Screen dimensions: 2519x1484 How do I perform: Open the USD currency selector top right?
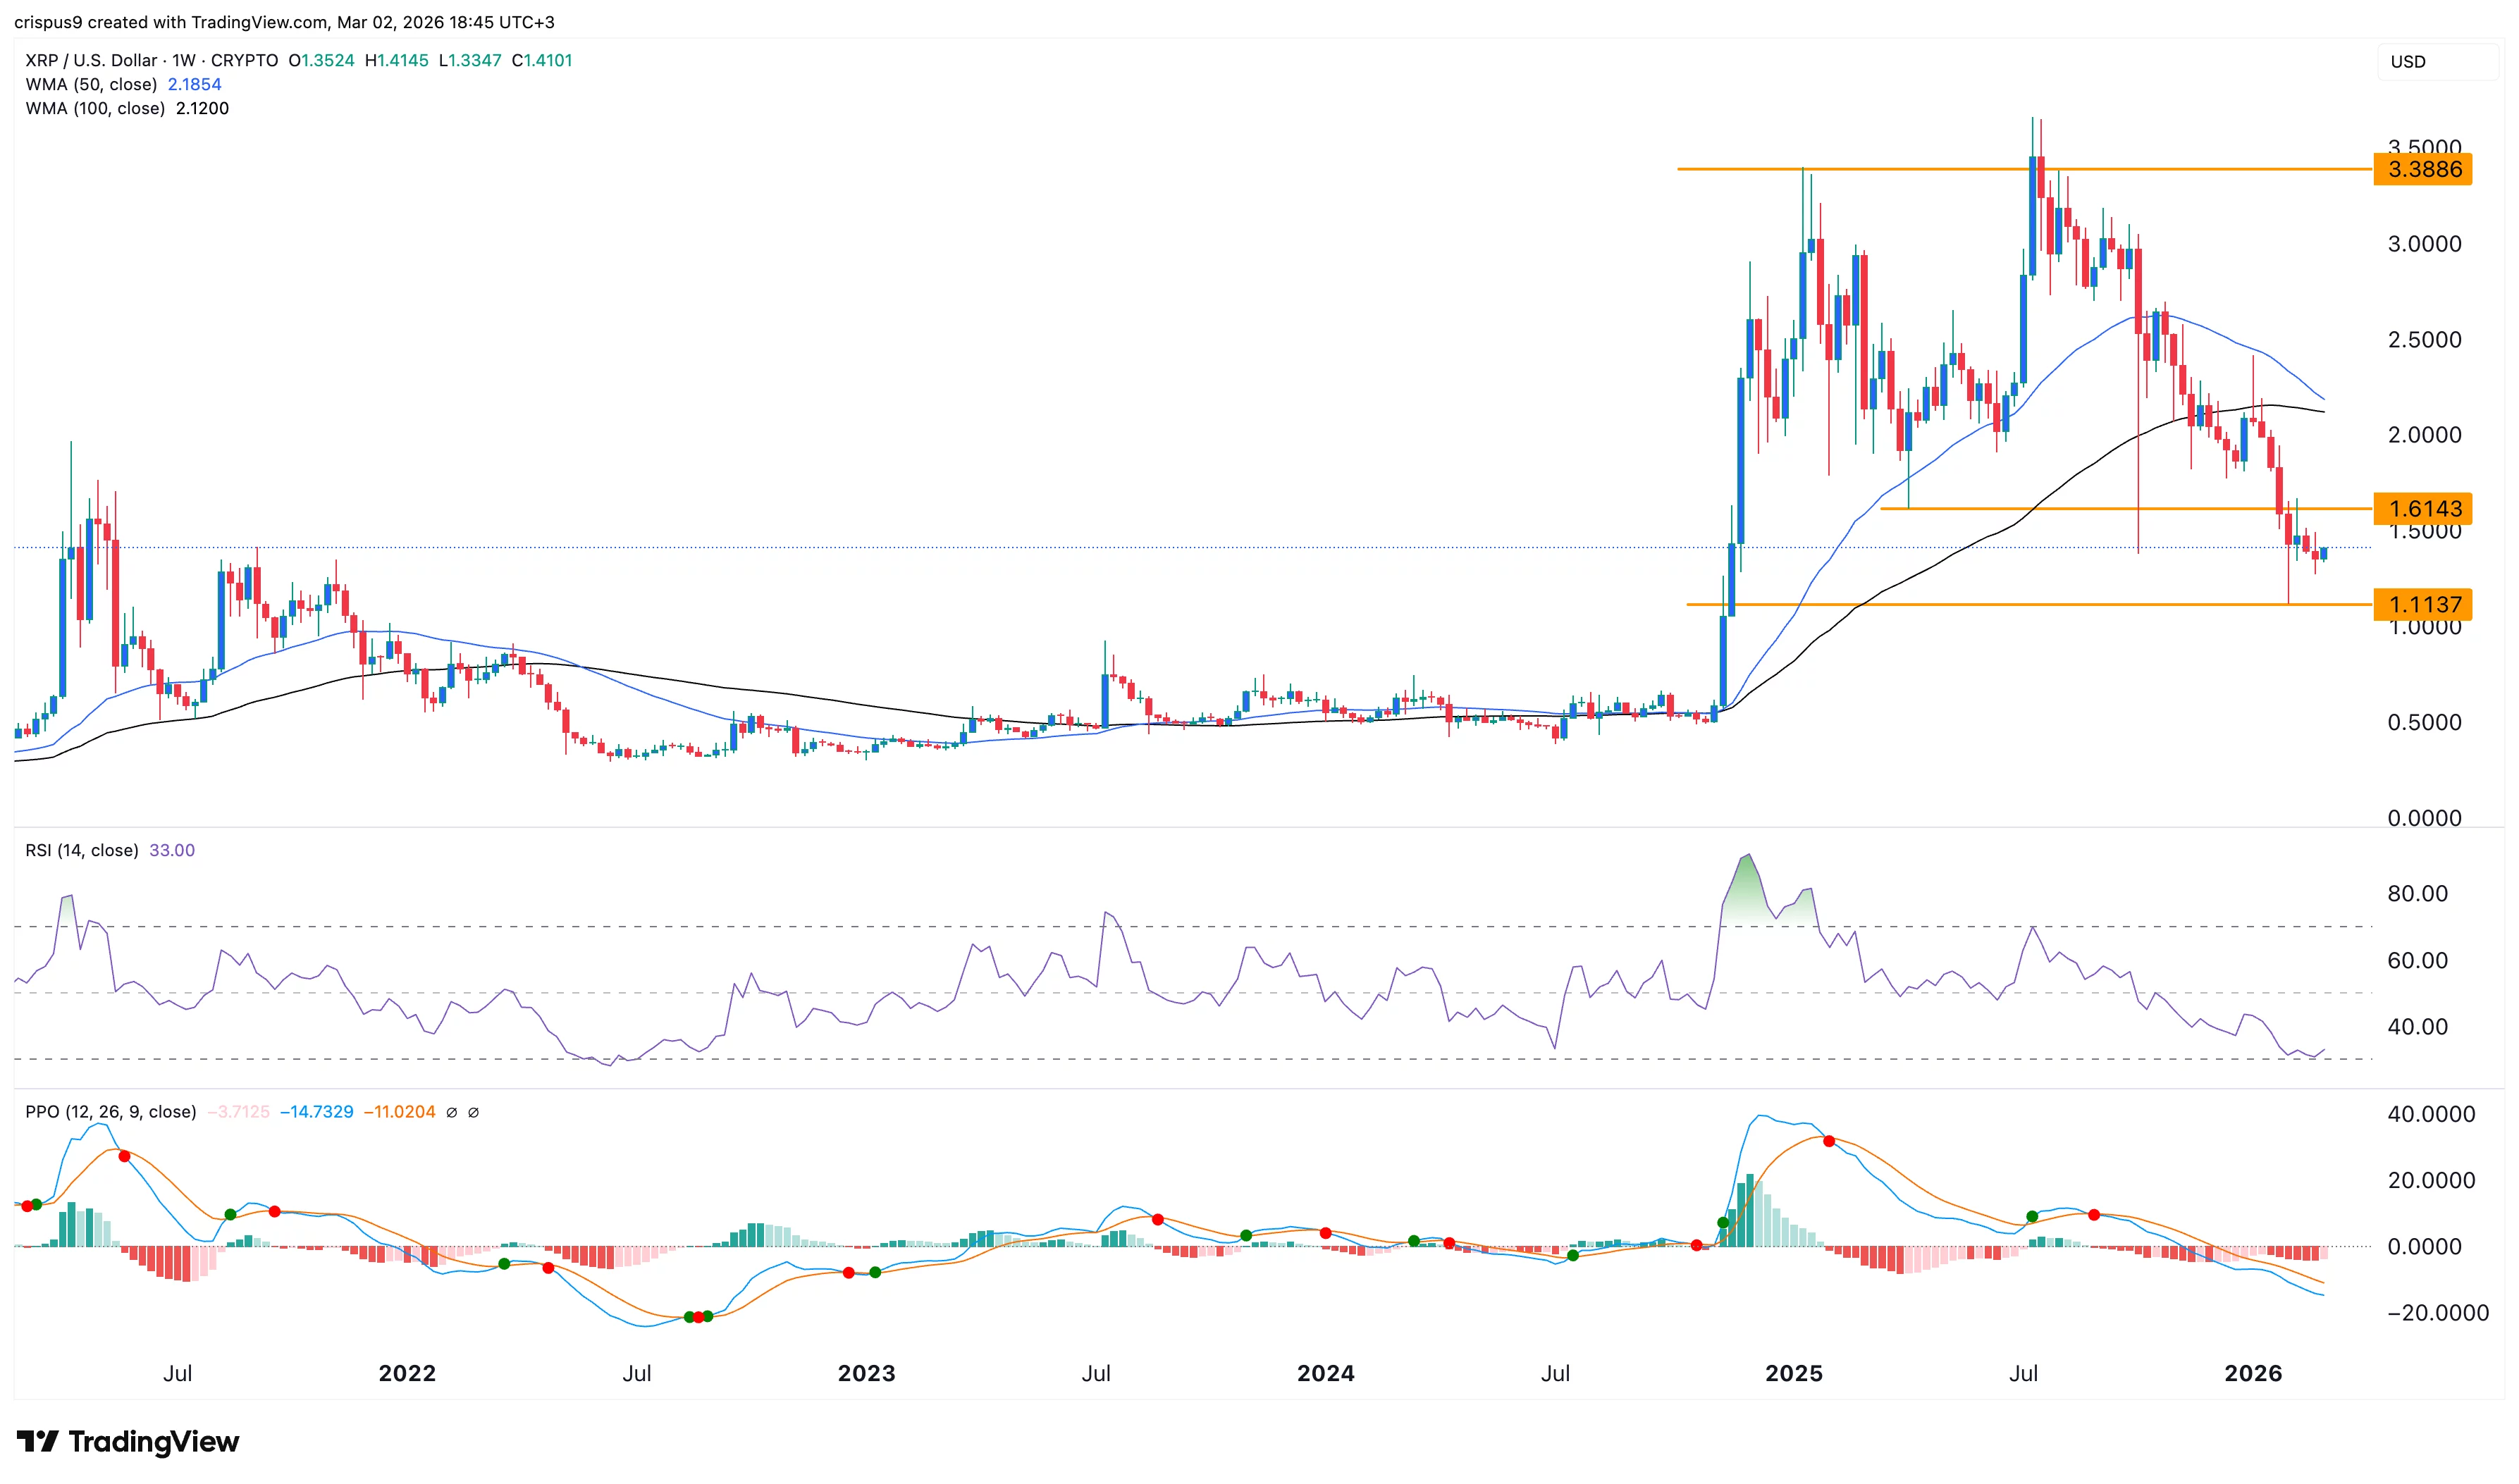point(2410,62)
